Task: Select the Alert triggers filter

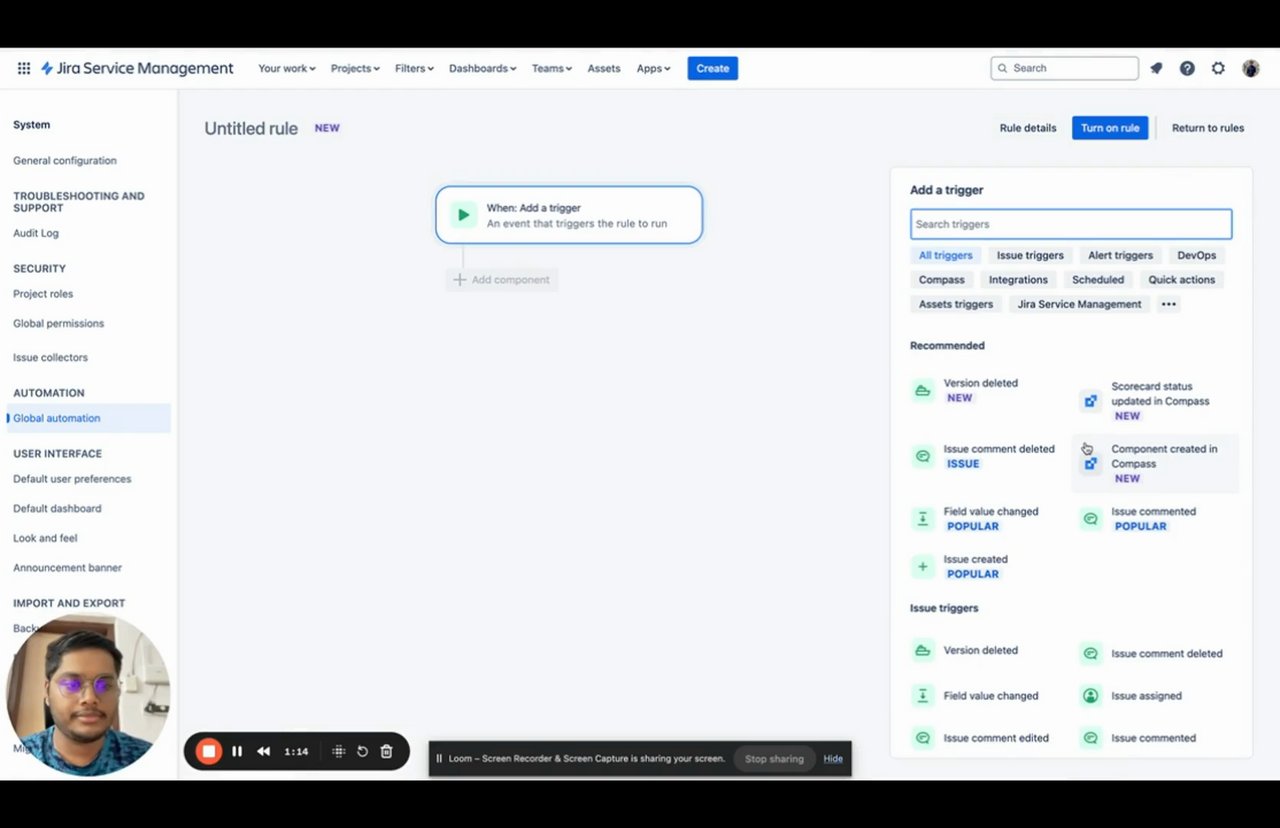Action: tap(1120, 255)
